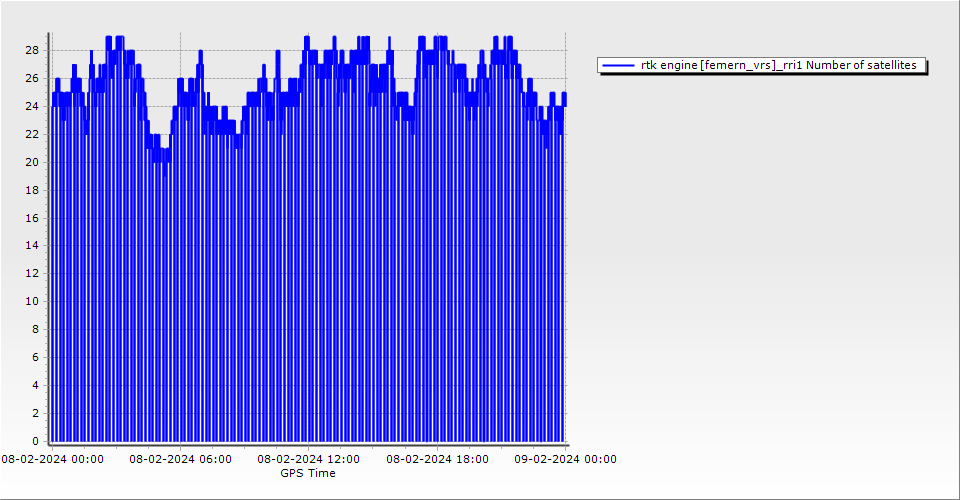Click the 08-02-2024 12:00 time axis label
960x500 pixels.
(309, 459)
